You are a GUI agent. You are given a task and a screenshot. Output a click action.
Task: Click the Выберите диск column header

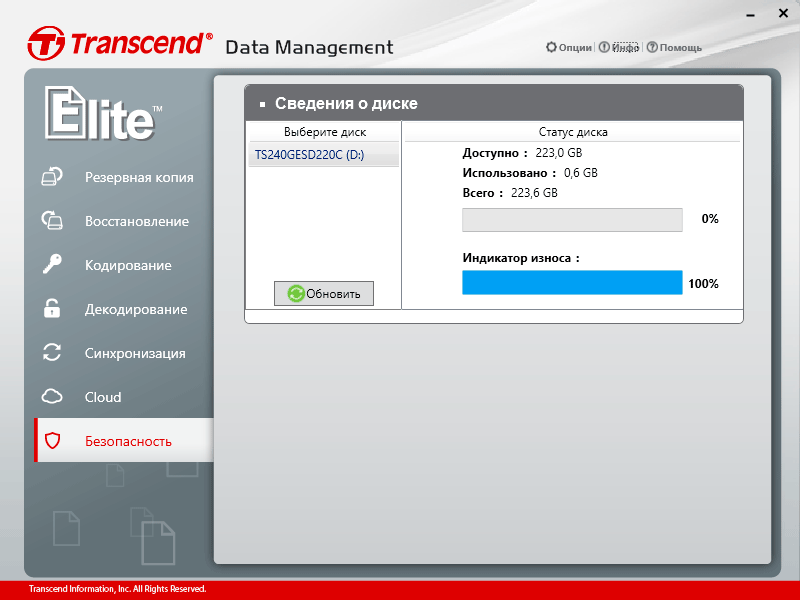[324, 132]
